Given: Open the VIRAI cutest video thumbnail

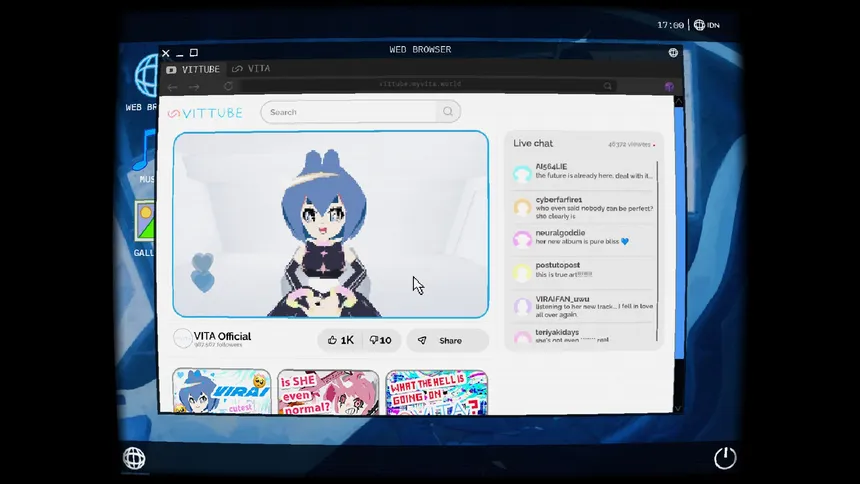Looking at the screenshot, I should coord(222,391).
